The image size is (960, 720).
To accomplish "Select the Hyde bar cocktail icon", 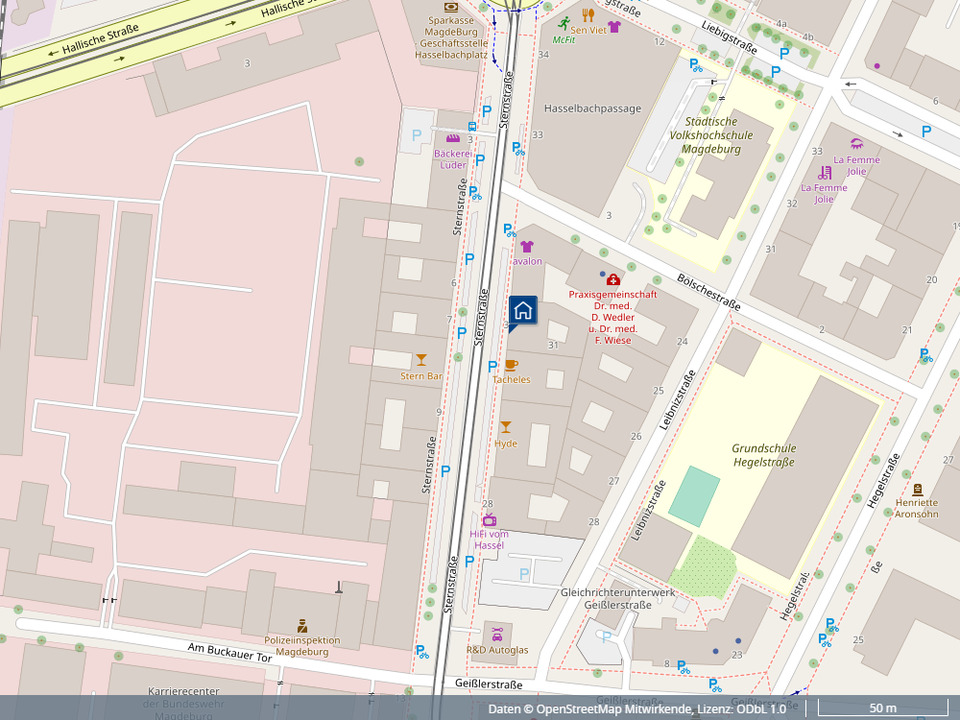I will click(505, 427).
